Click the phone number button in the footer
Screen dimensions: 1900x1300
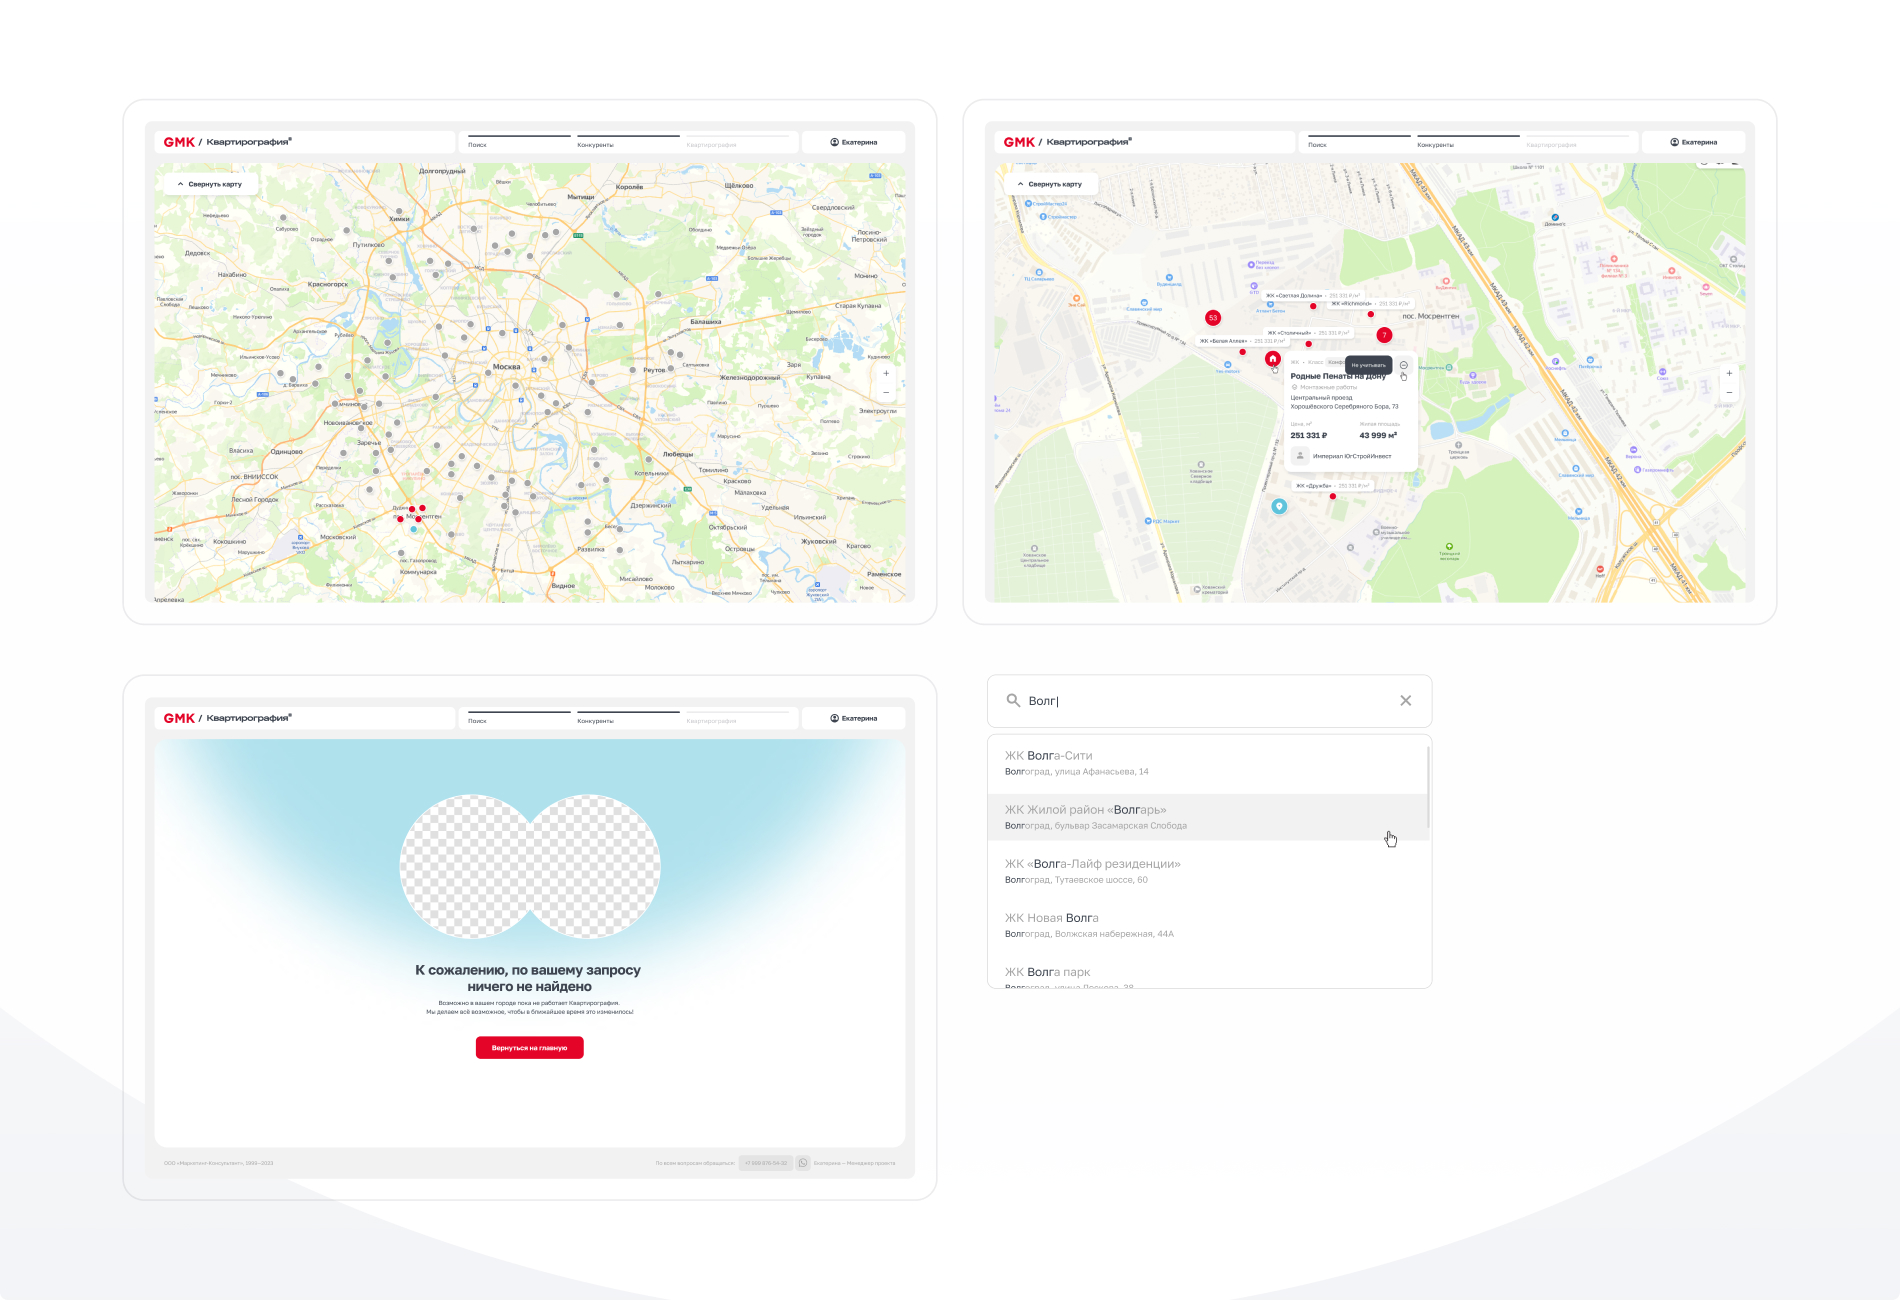(766, 1163)
